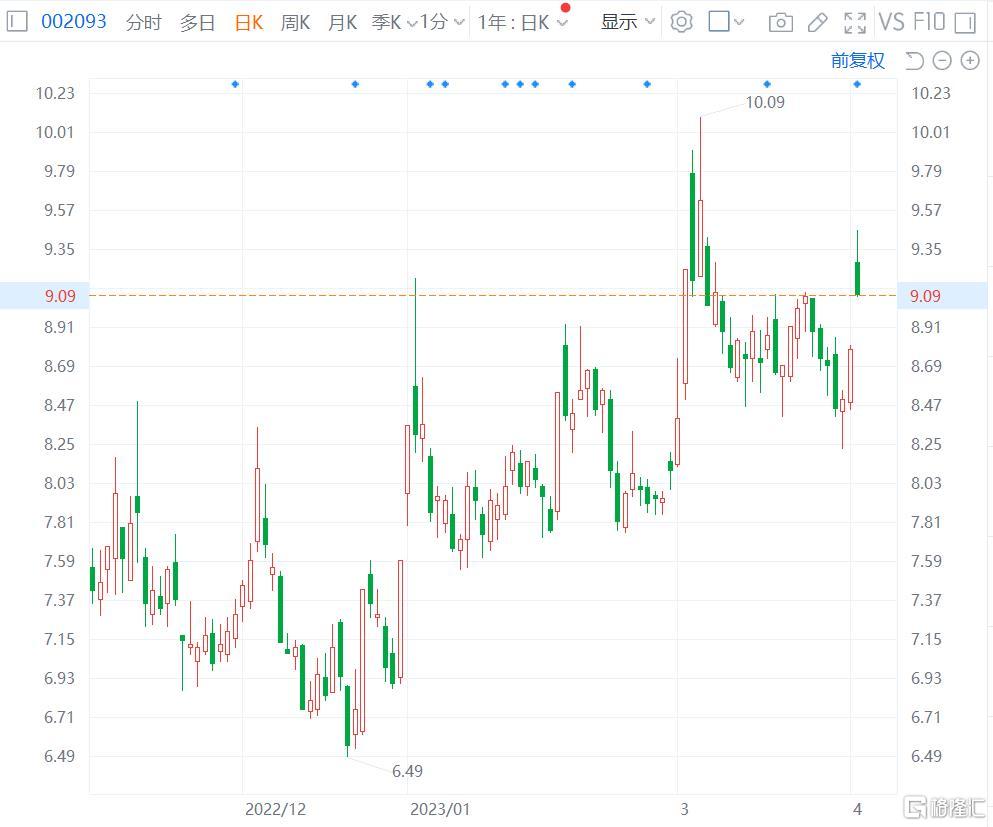Expand the arrow beside the square layout icon
Screen dimensions: 993x827
click(x=738, y=23)
